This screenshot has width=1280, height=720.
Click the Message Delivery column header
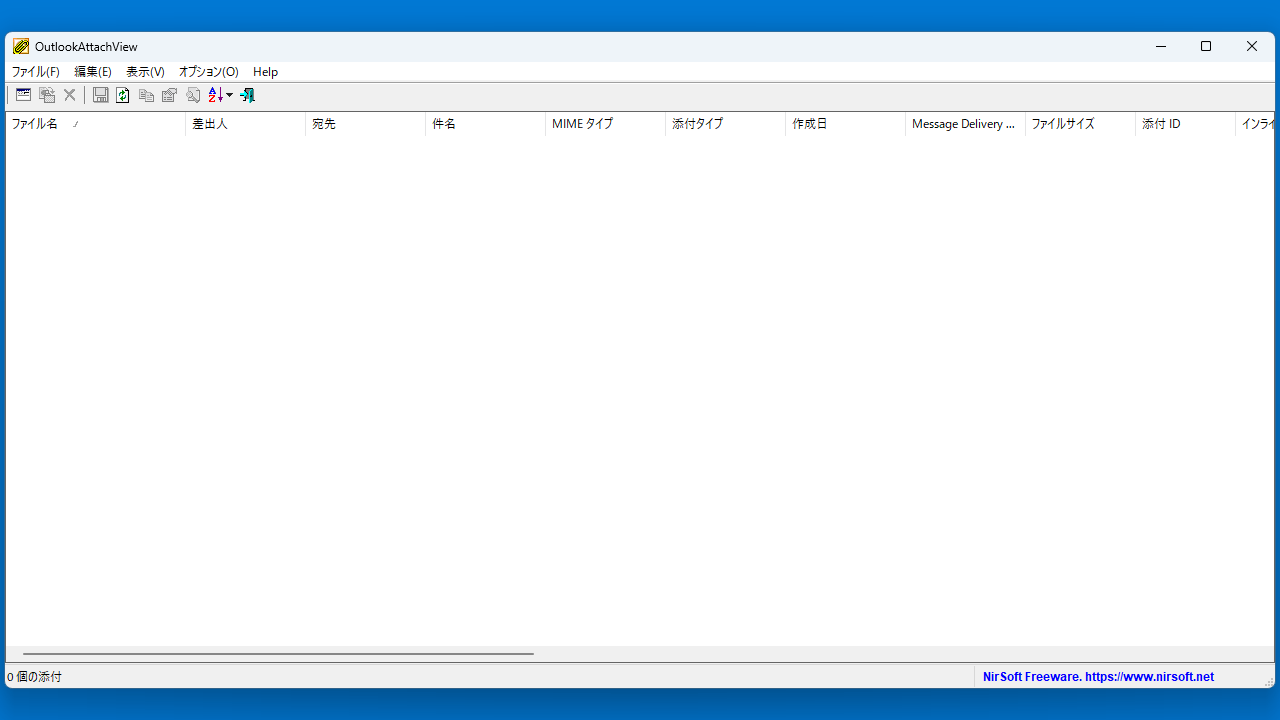[x=966, y=124]
